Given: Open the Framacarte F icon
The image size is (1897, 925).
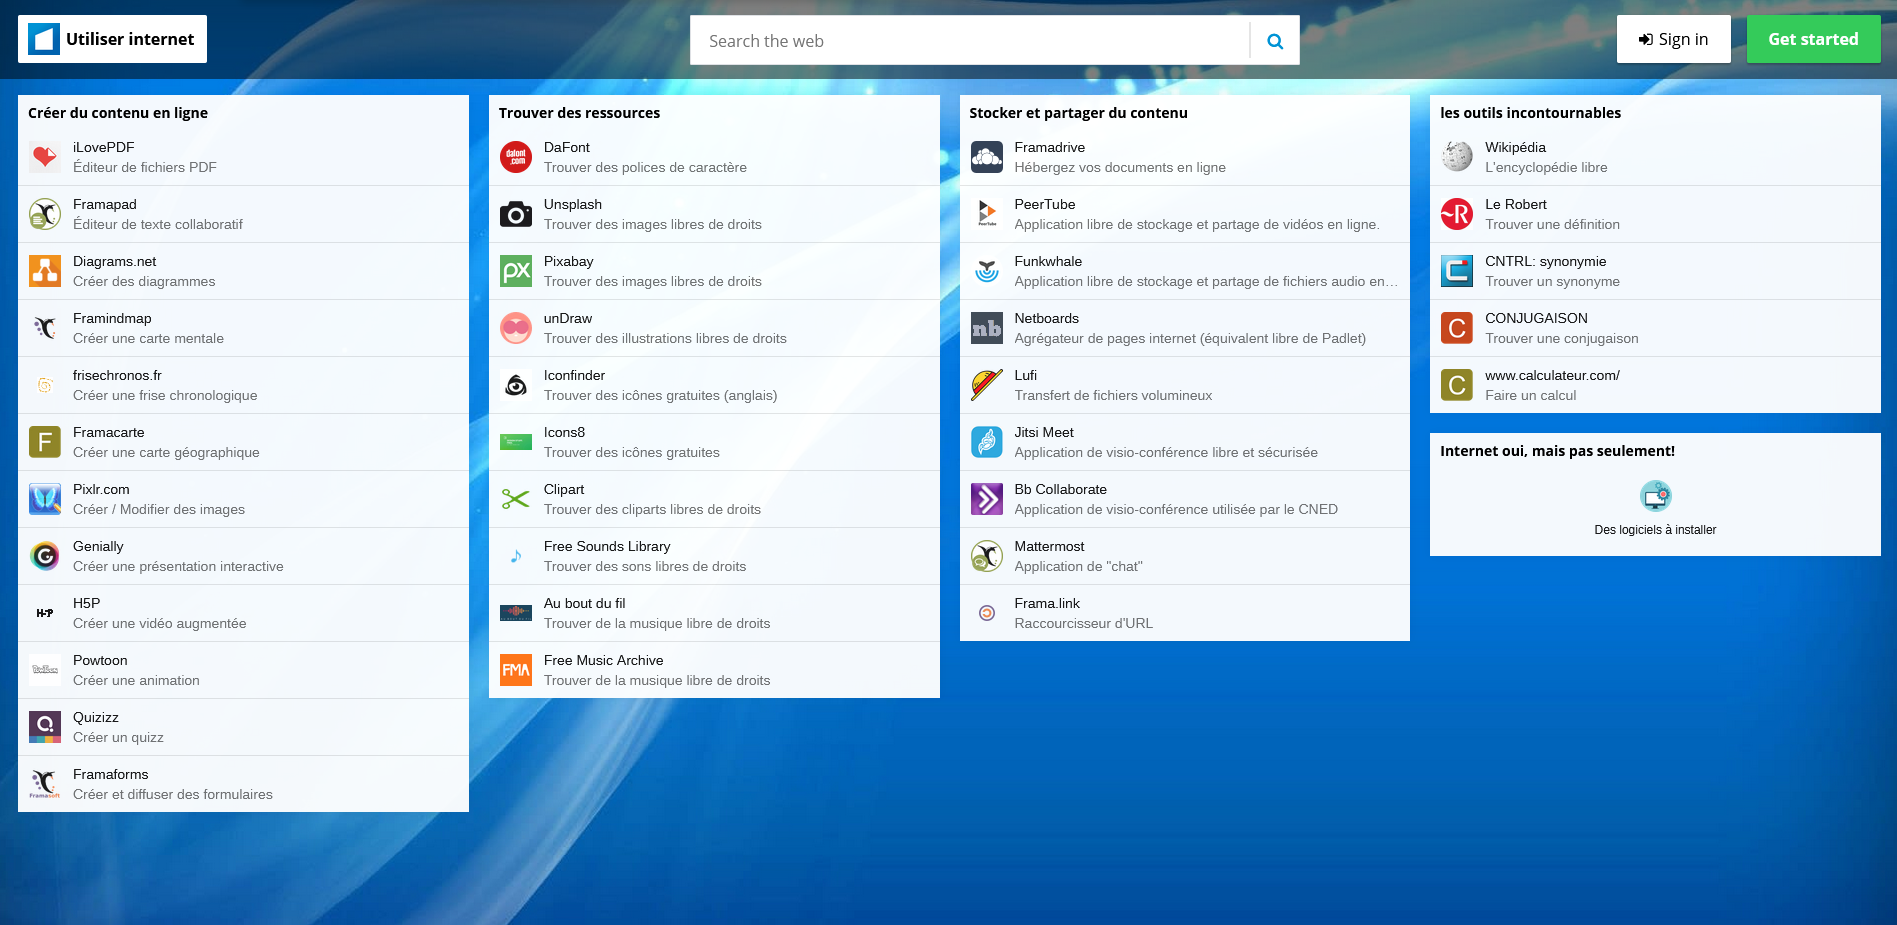Looking at the screenshot, I should pyautogui.click(x=45, y=442).
